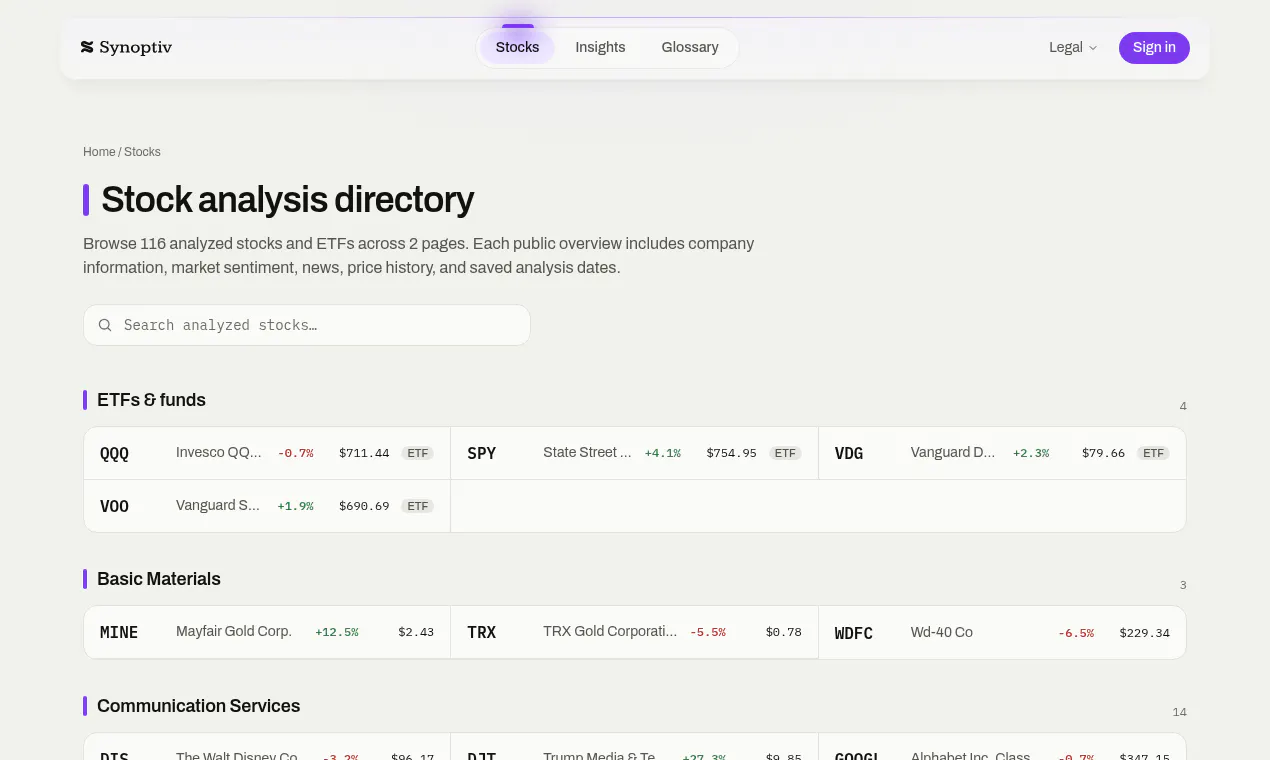Open the TRX Gold Corporation row
Viewport: 1270px width, 760px height.
[634, 632]
